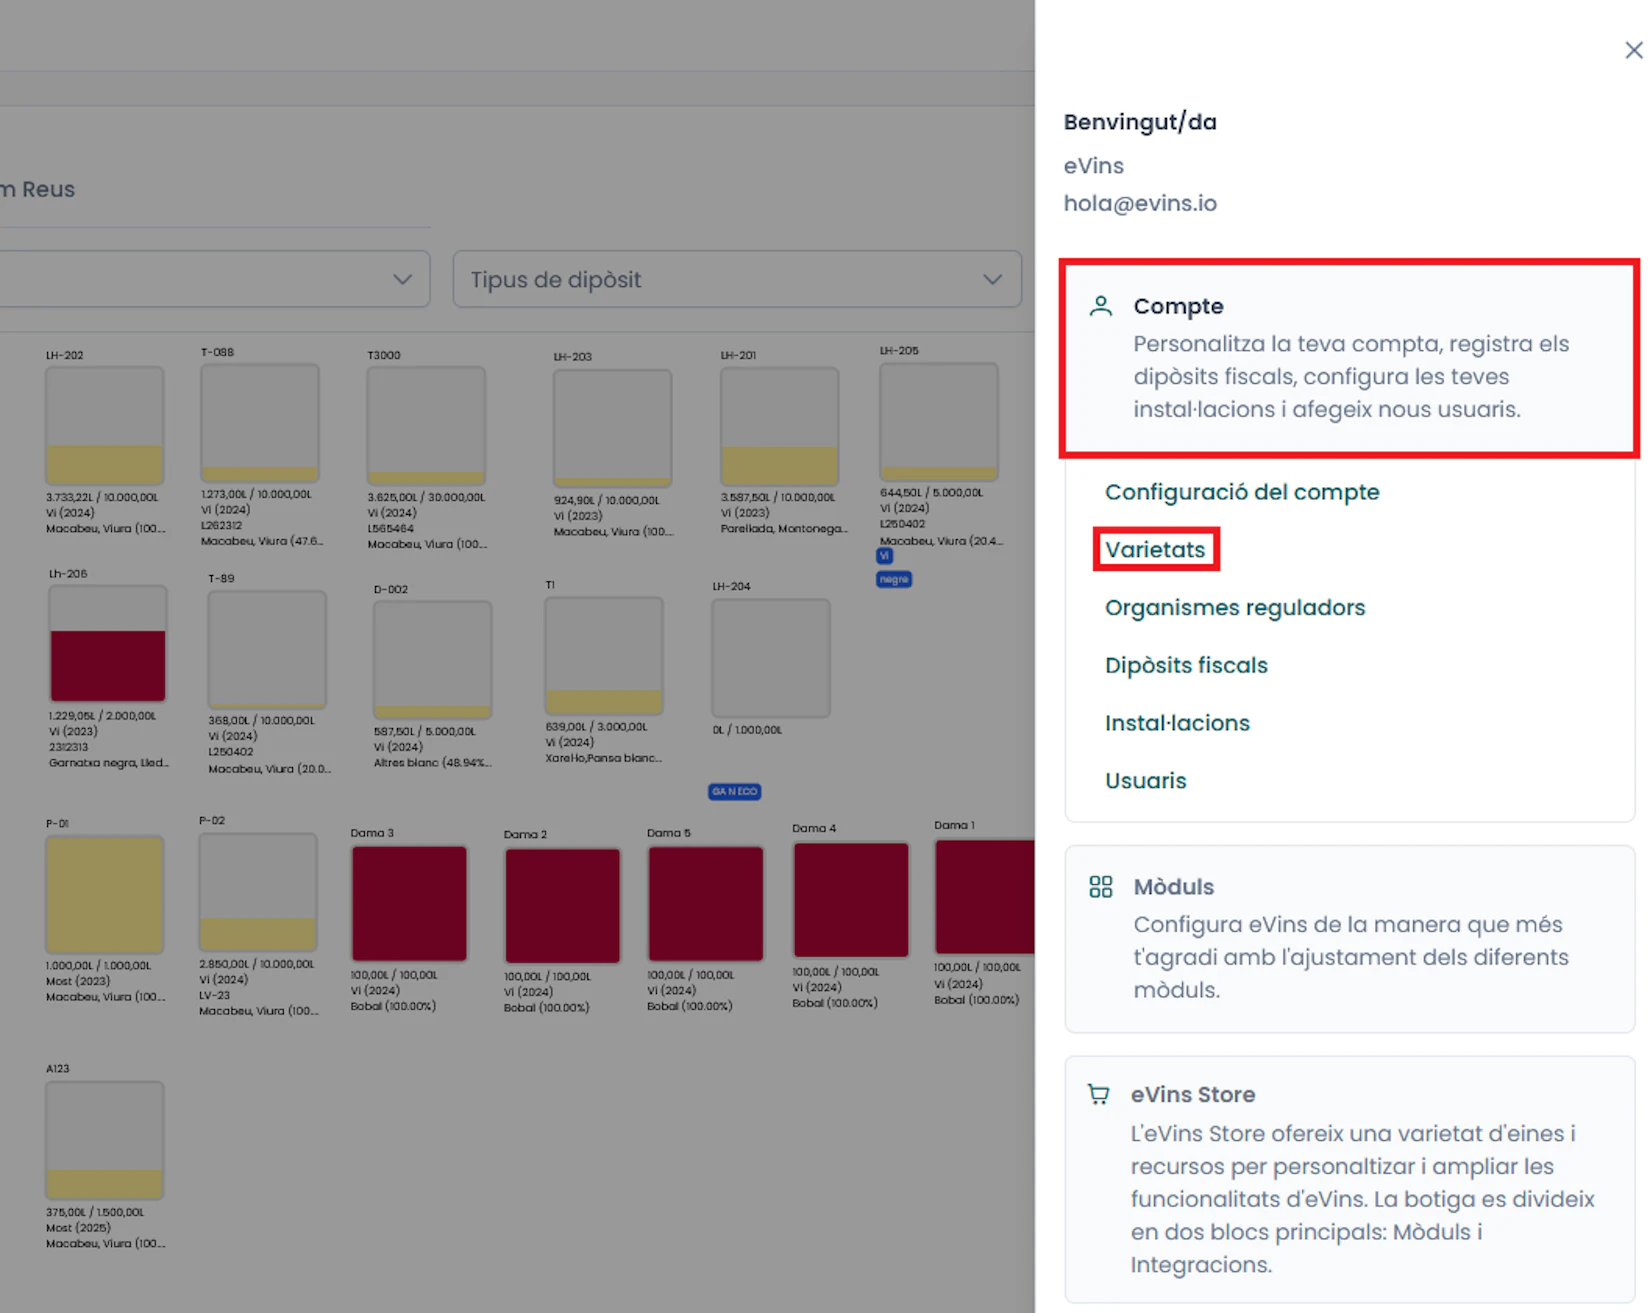The width and height of the screenshot is (1650, 1313).
Task: Click the empty LH-204 tank
Action: coord(770,658)
